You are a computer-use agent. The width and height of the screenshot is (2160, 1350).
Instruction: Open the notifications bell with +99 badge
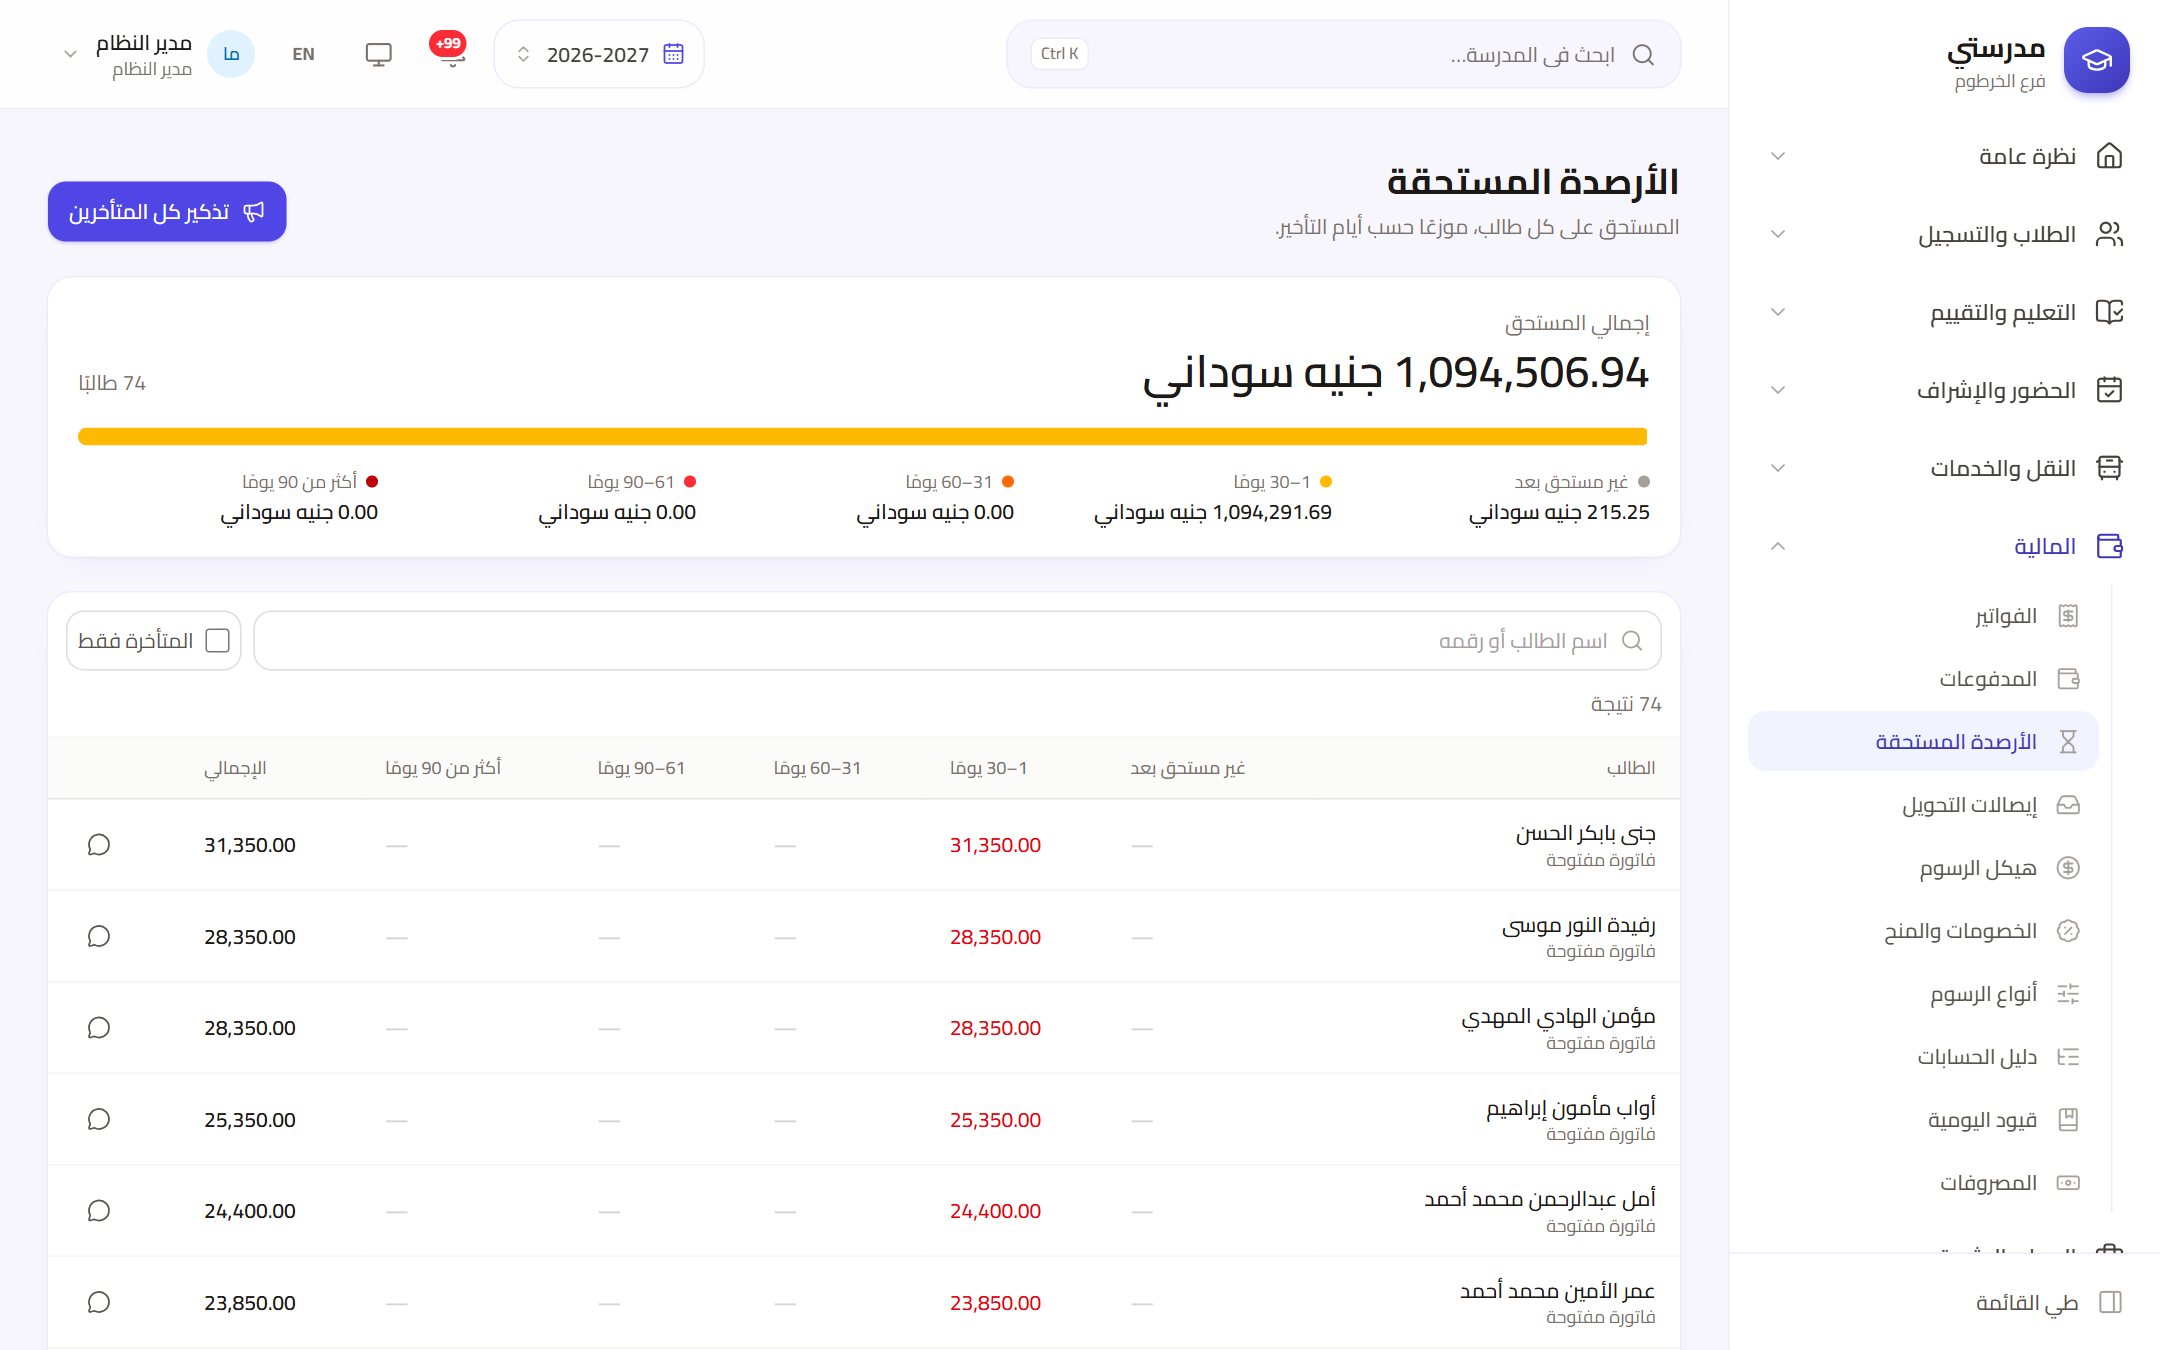point(451,54)
